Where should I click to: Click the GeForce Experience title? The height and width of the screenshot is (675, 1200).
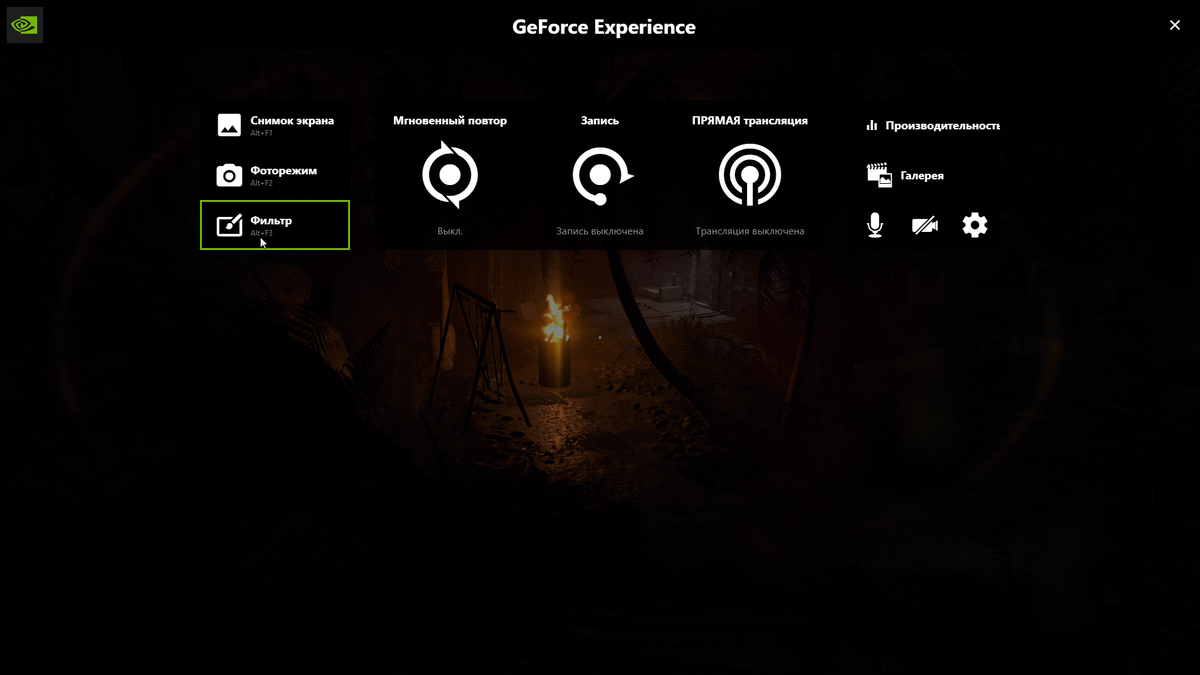[x=604, y=27]
